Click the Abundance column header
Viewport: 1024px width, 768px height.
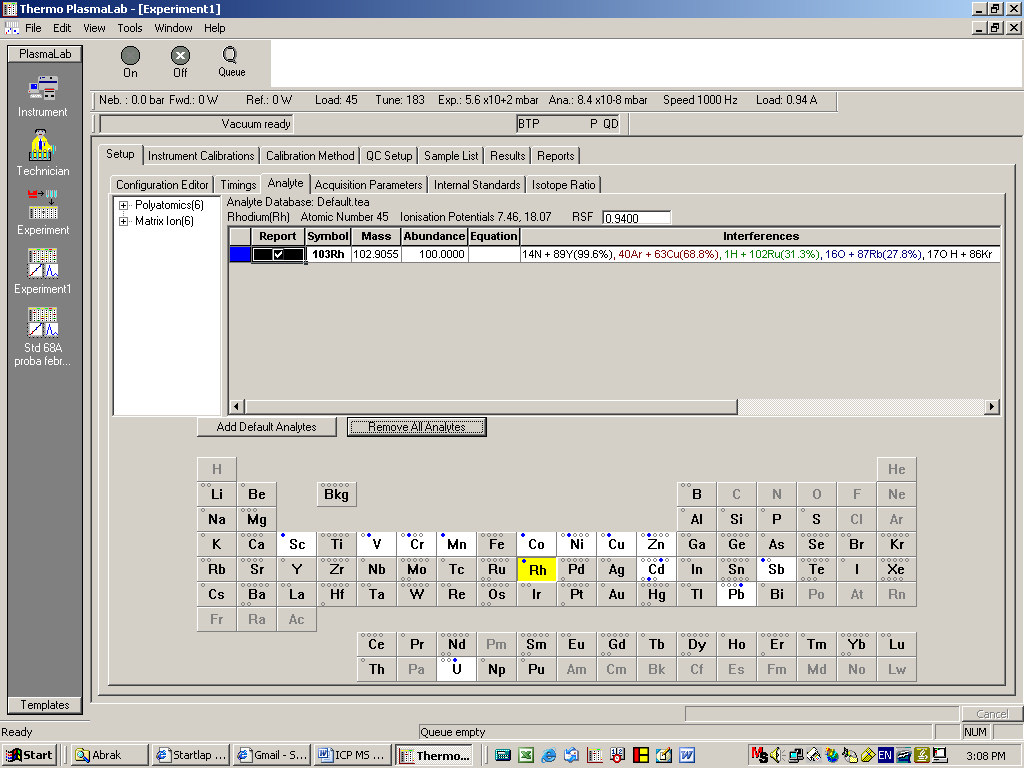point(434,236)
